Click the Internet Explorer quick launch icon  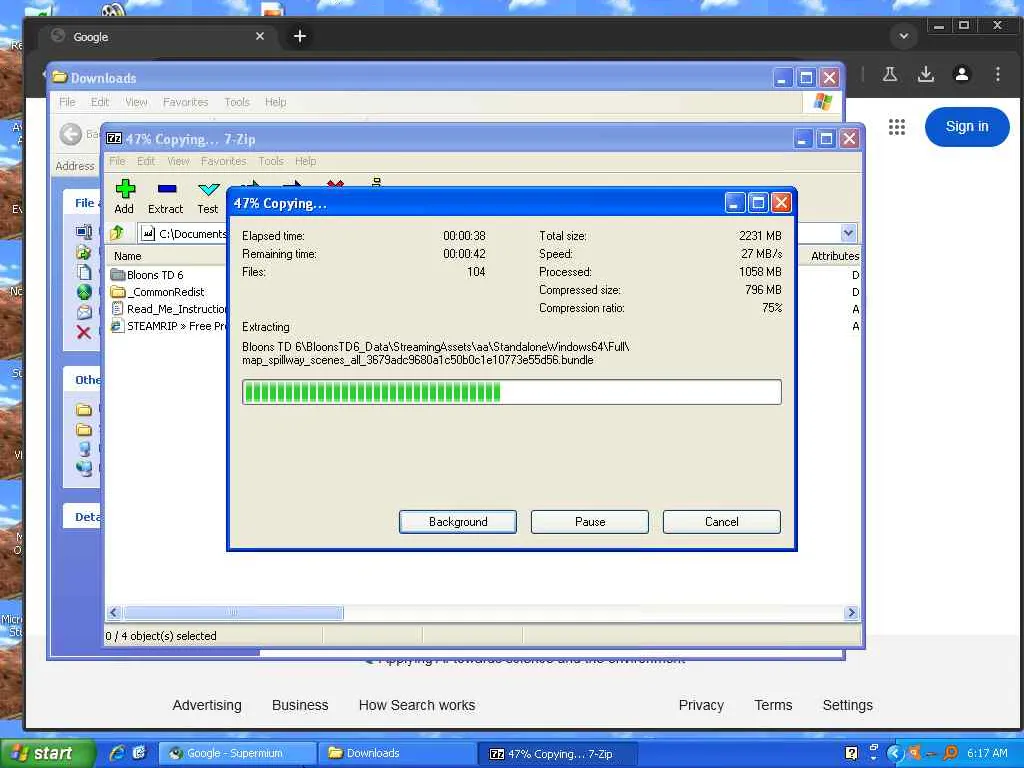coord(118,753)
